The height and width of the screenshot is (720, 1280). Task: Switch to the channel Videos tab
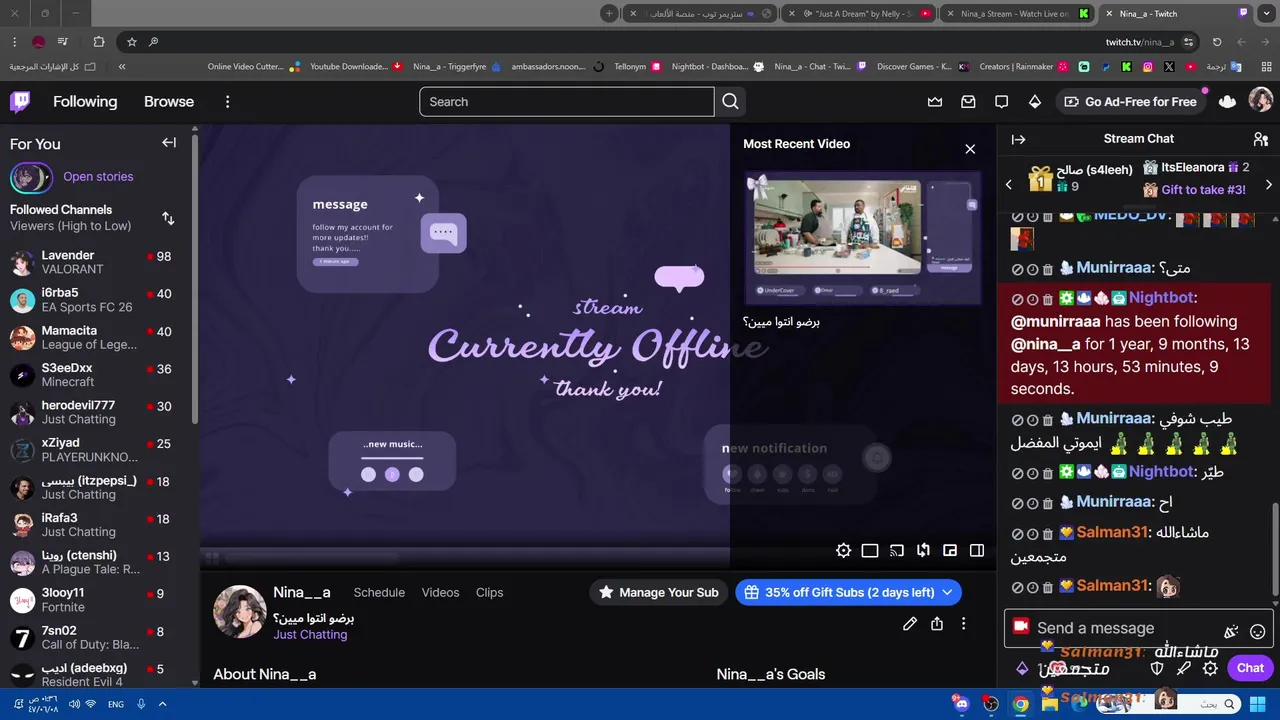point(440,592)
